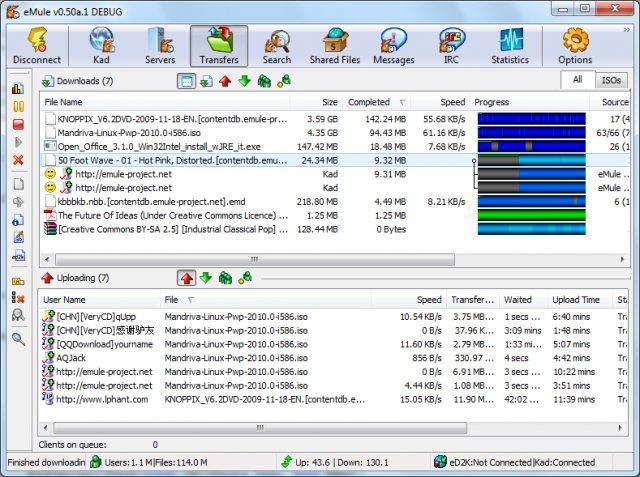This screenshot has height=477, width=640.
Task: Click the red up arrow in Downloads toolbar
Action: [x=225, y=81]
